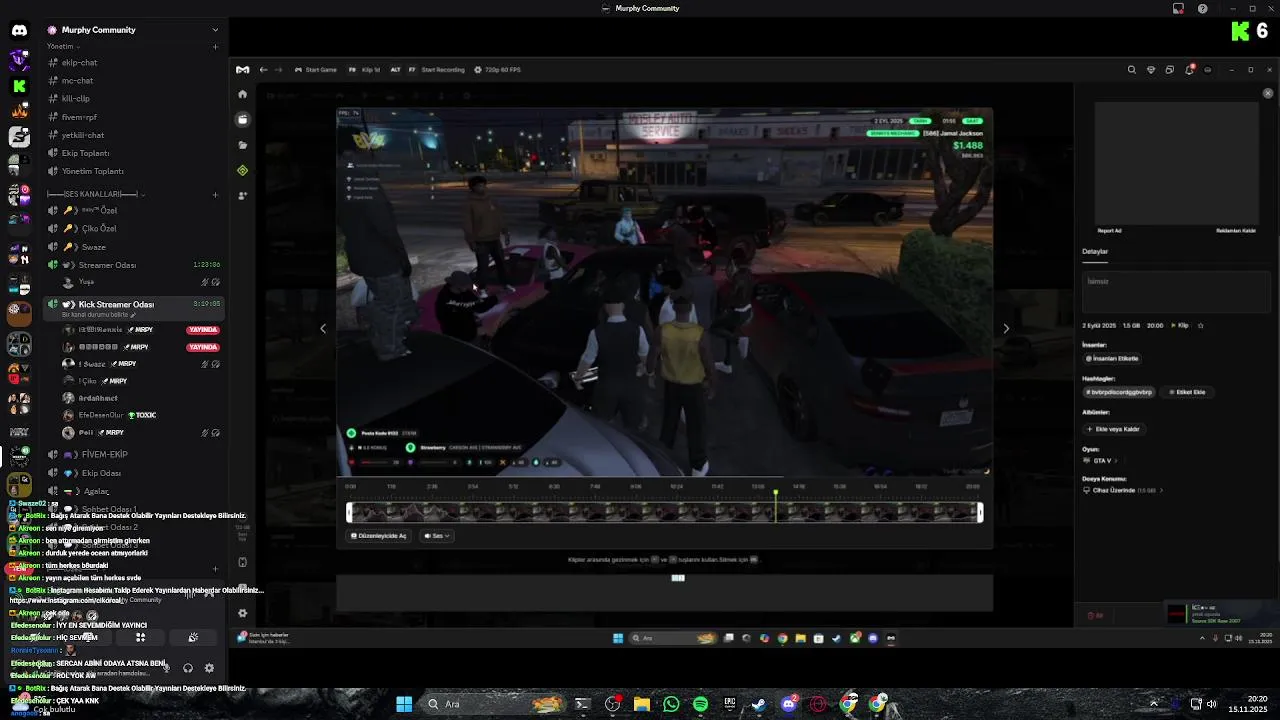The height and width of the screenshot is (720, 1280).
Task: Join the Ekip Toplantı voice channel
Action: 85,153
